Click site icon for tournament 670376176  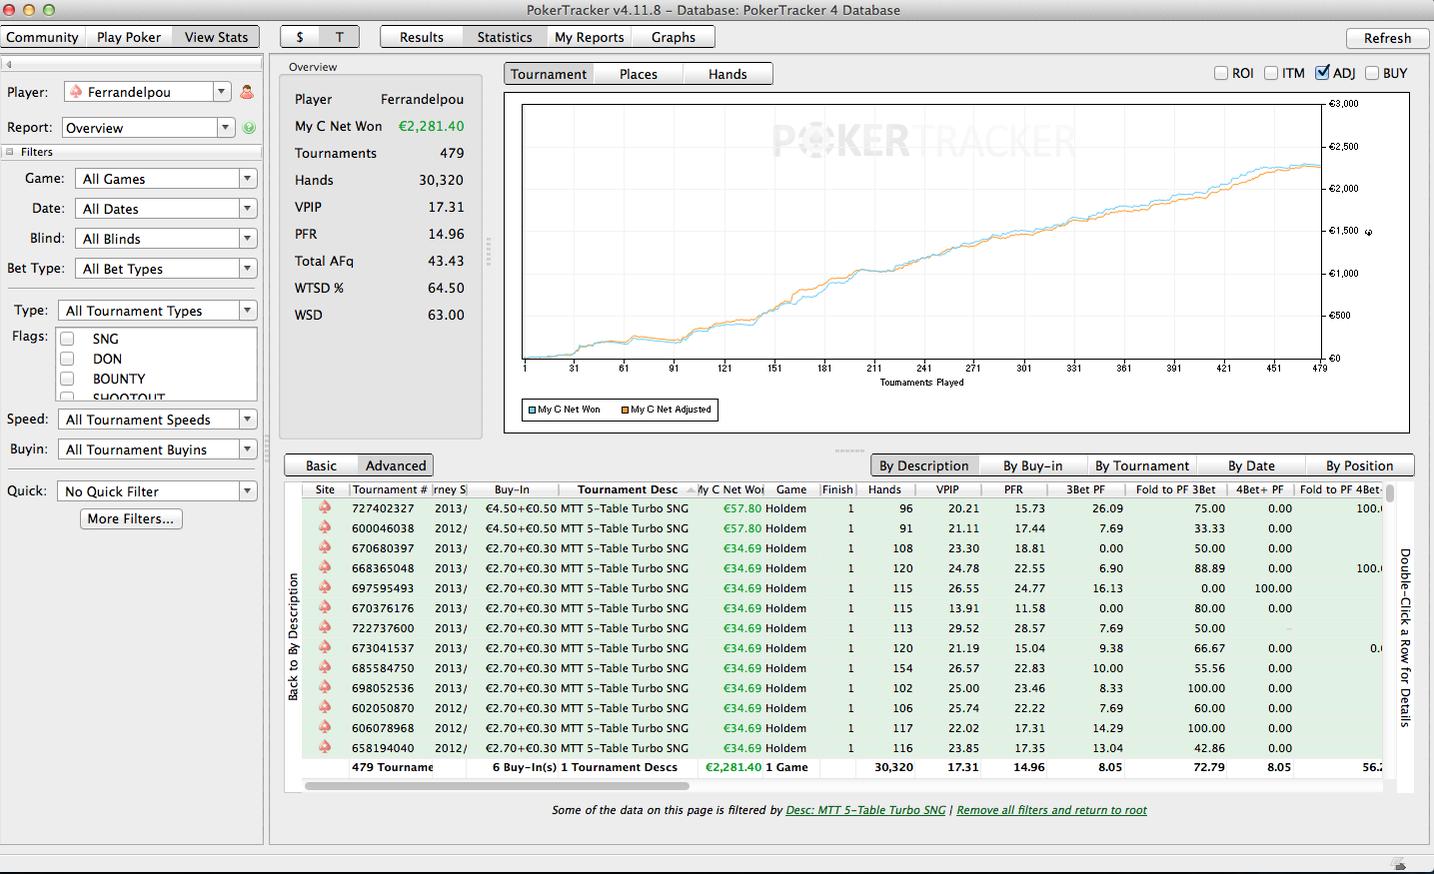pyautogui.click(x=325, y=608)
